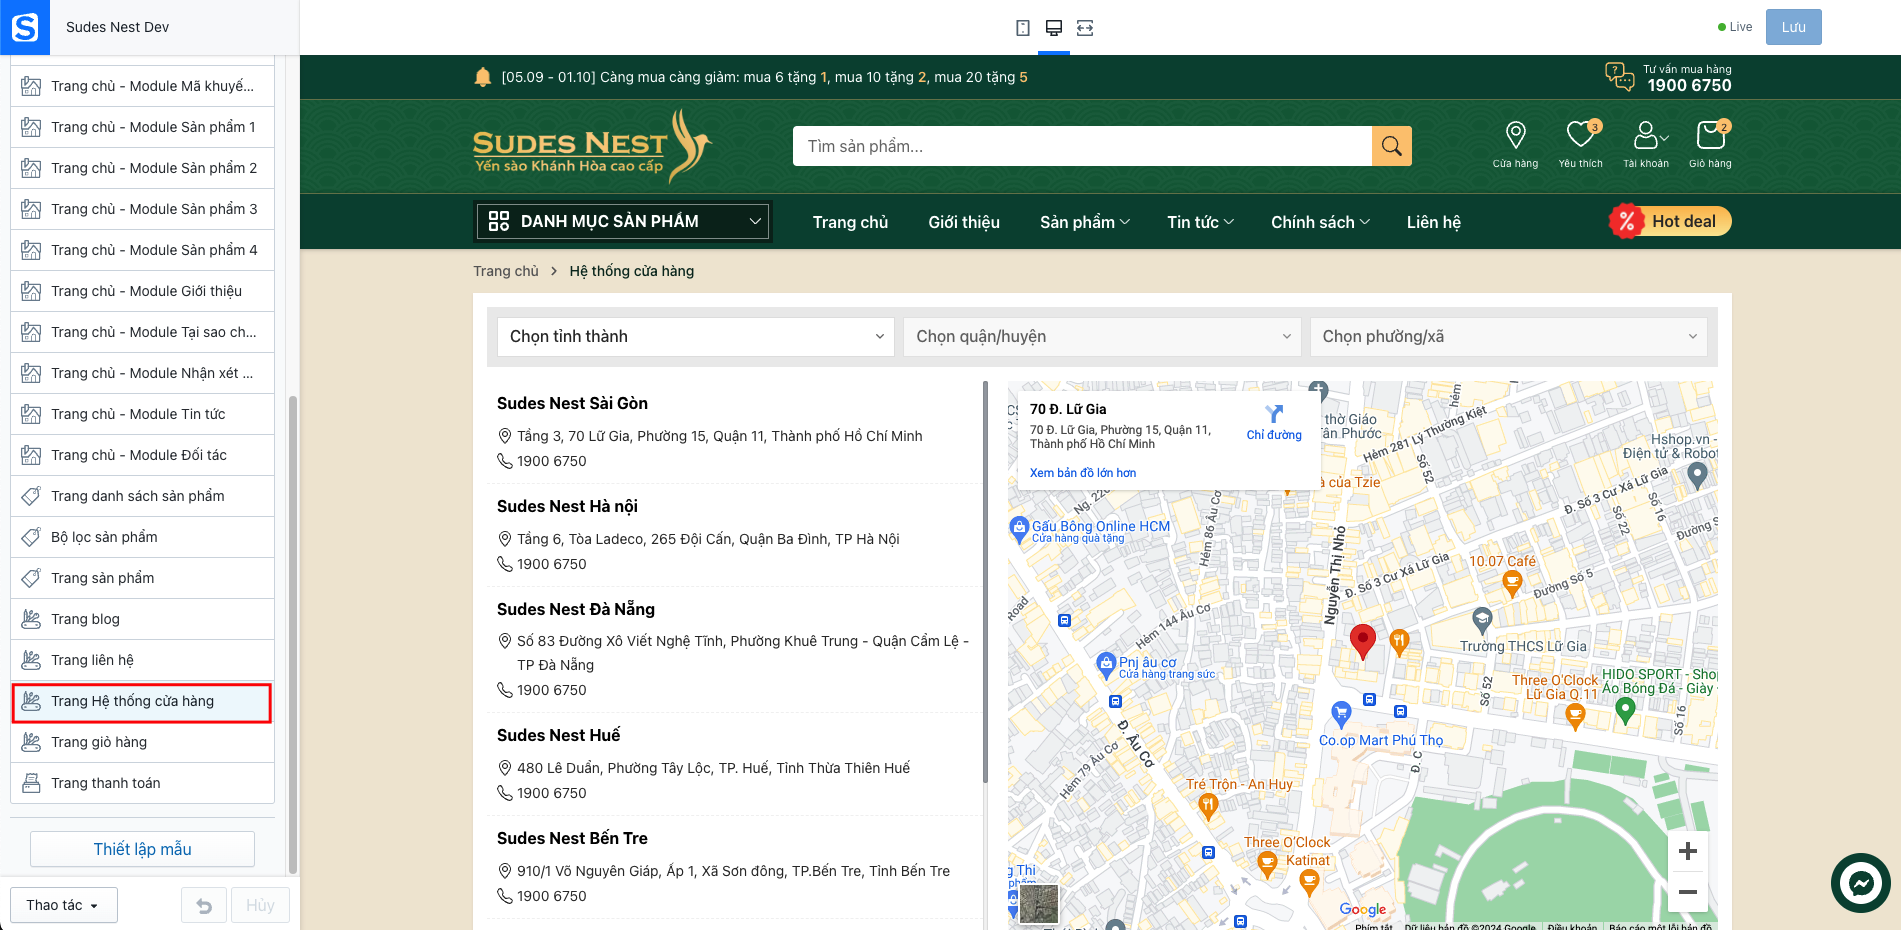Zoom out on the map

(1688, 891)
